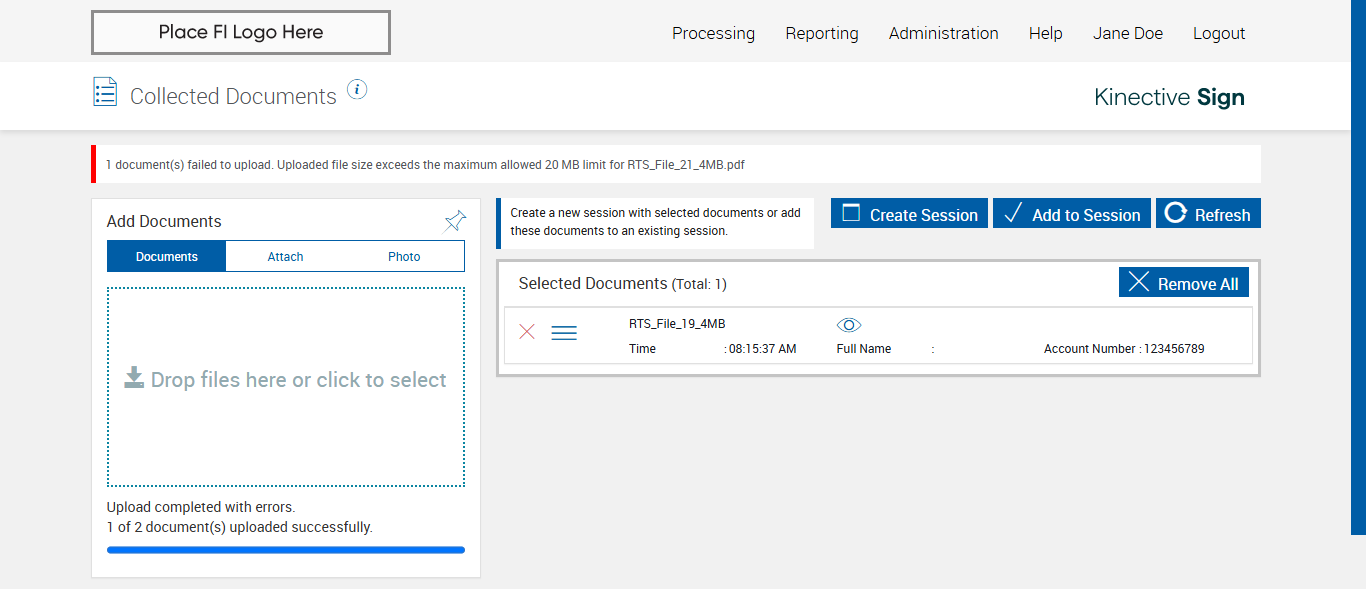Click the info icon beside Collected Documents
Screen dimensions: 1366x589
pos(357,90)
